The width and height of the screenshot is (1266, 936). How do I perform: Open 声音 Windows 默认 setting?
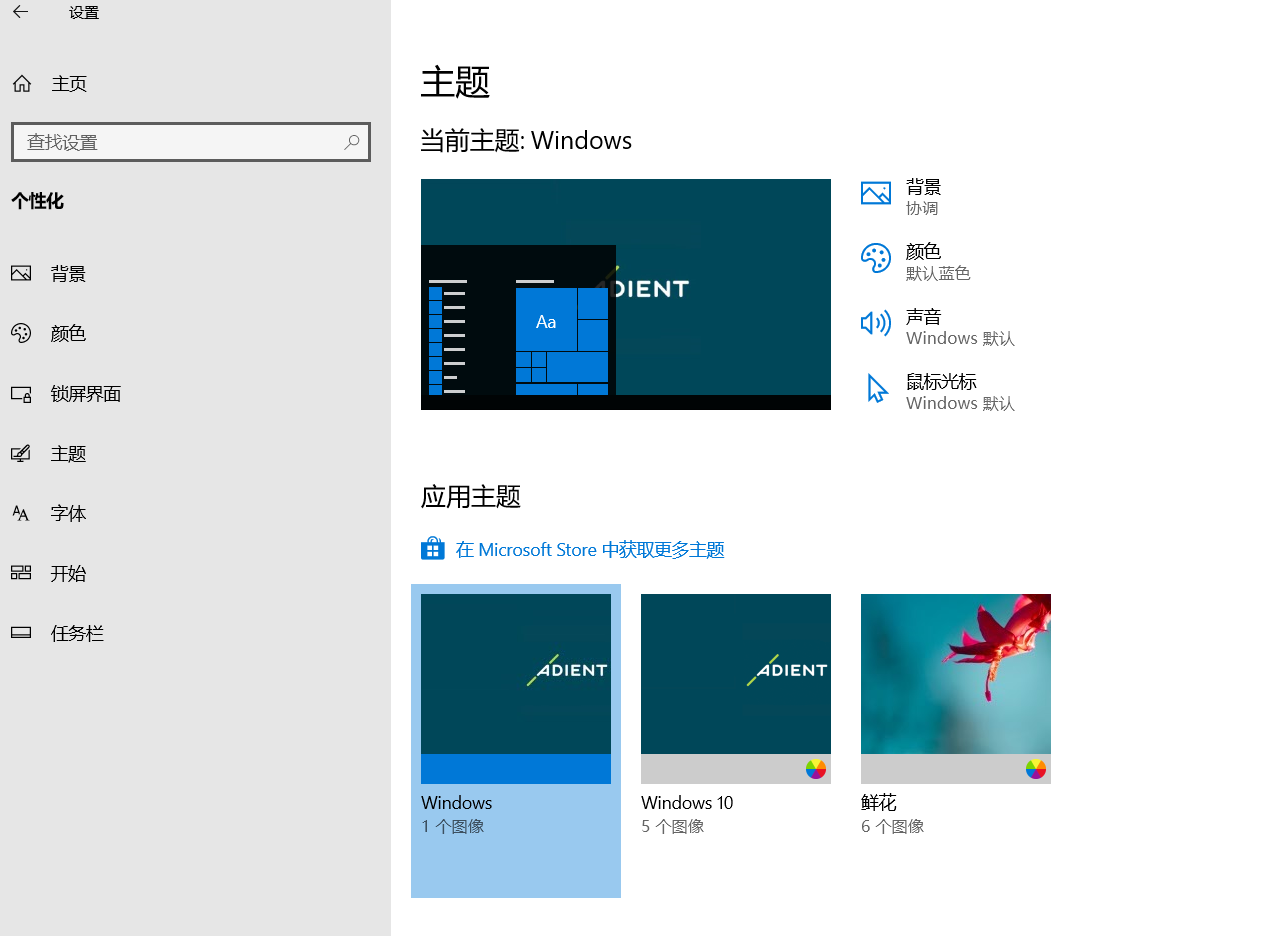click(x=938, y=327)
